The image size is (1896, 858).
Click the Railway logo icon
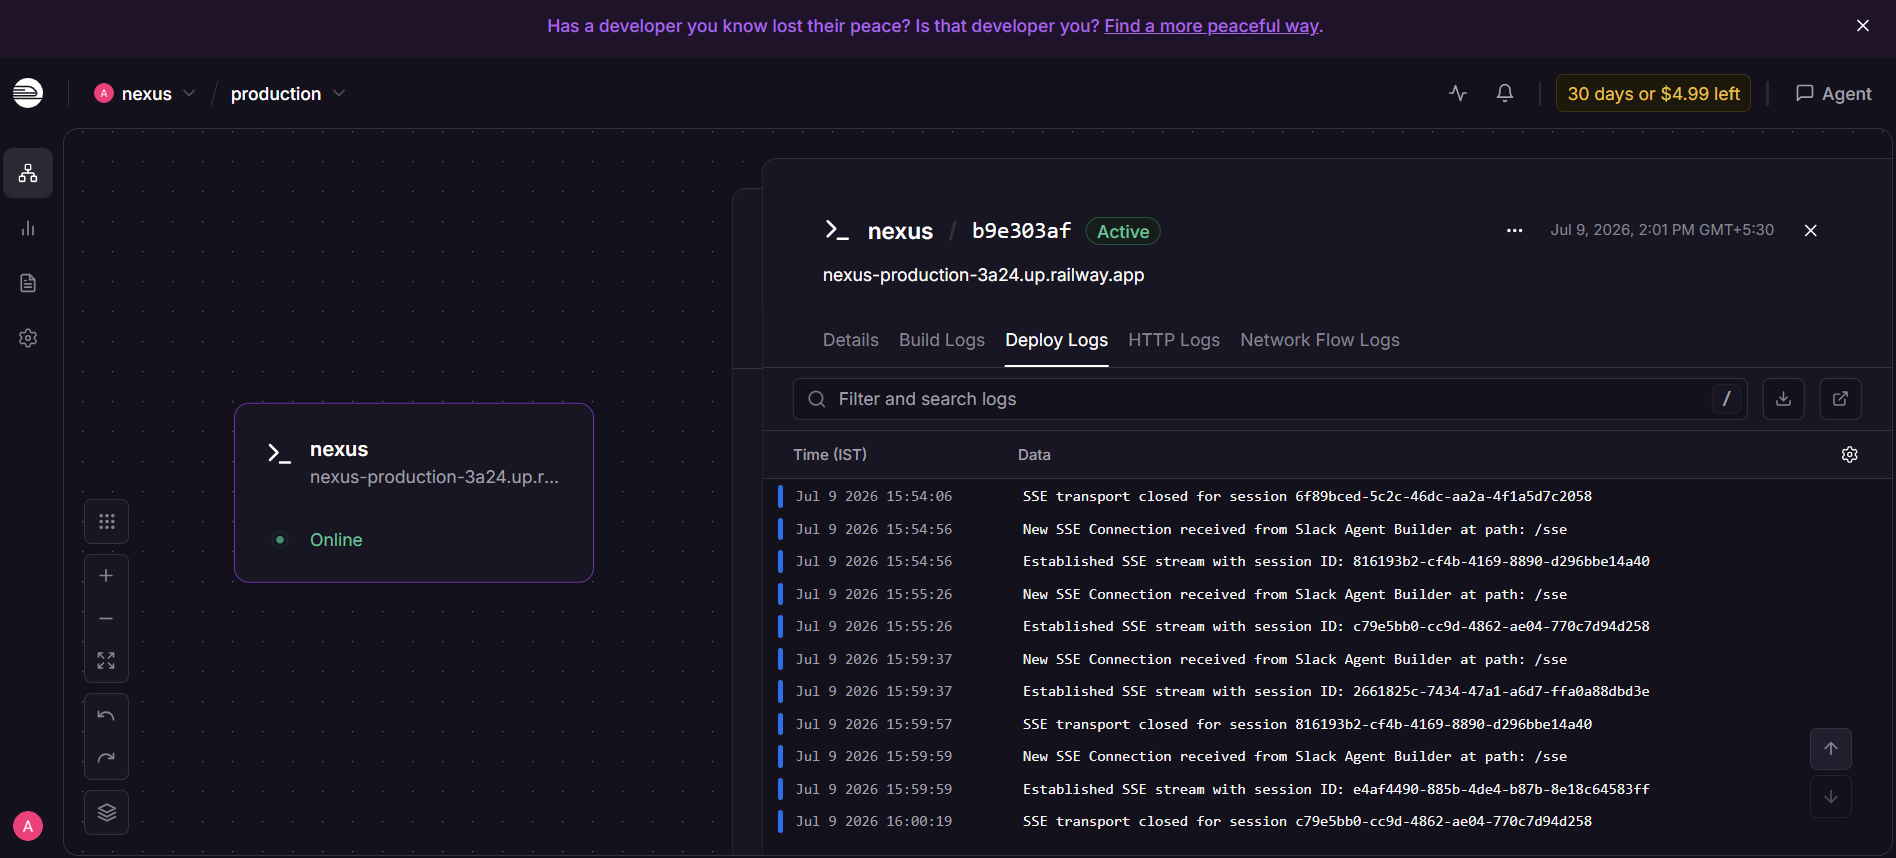coord(28,93)
